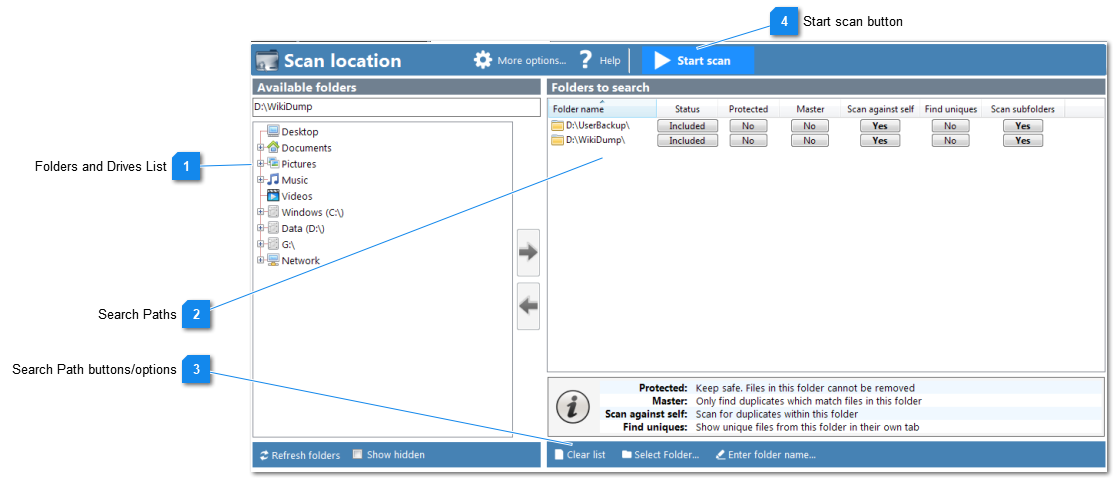Click Refresh folders text
Viewport: 1115px width, 480px height.
(306, 455)
